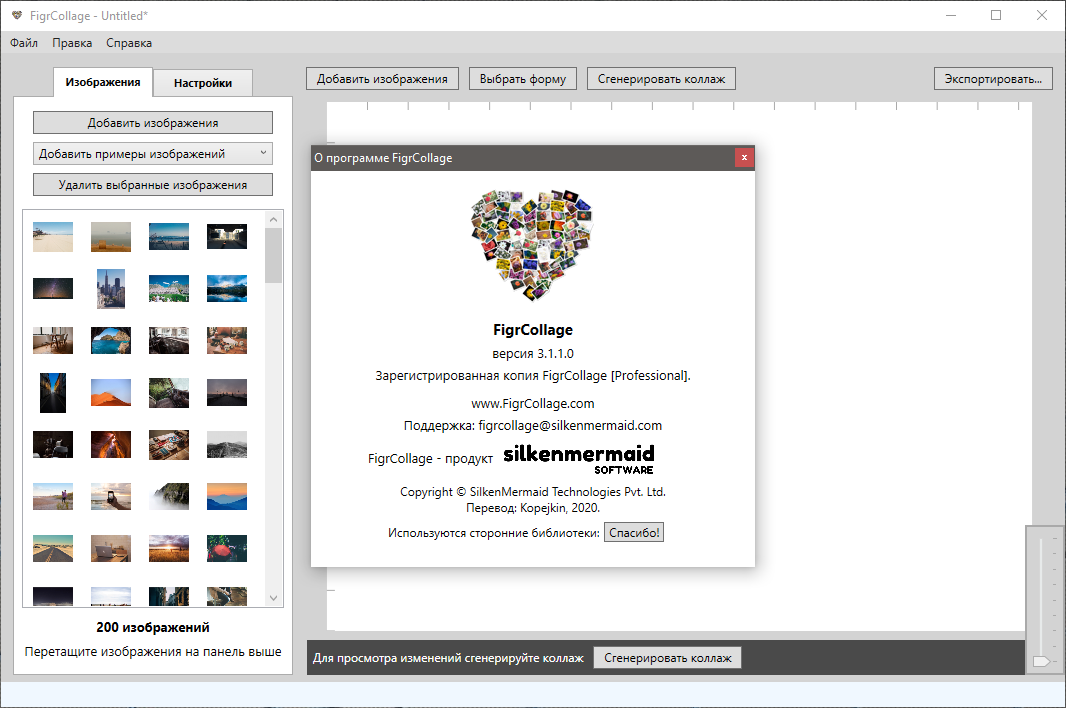
Task: Close the About FigrCollage dialog
Action: (x=743, y=157)
